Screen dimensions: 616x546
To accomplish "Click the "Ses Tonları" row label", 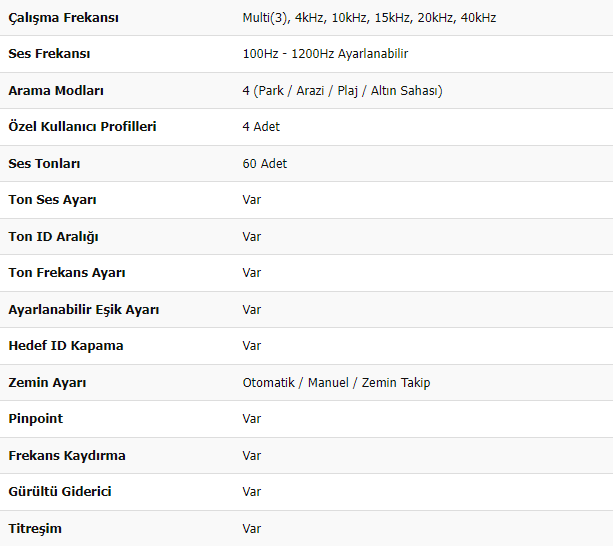I will coord(44,163).
